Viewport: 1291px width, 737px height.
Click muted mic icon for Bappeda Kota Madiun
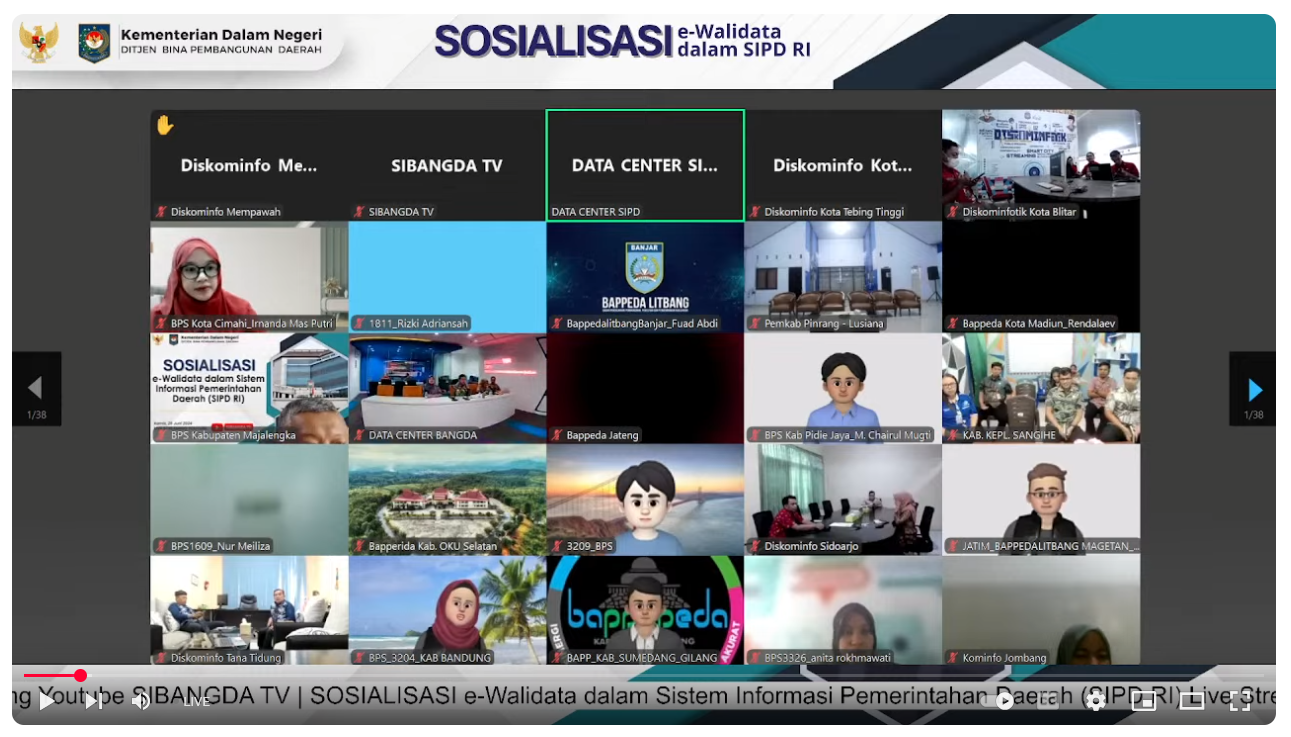tap(954, 324)
